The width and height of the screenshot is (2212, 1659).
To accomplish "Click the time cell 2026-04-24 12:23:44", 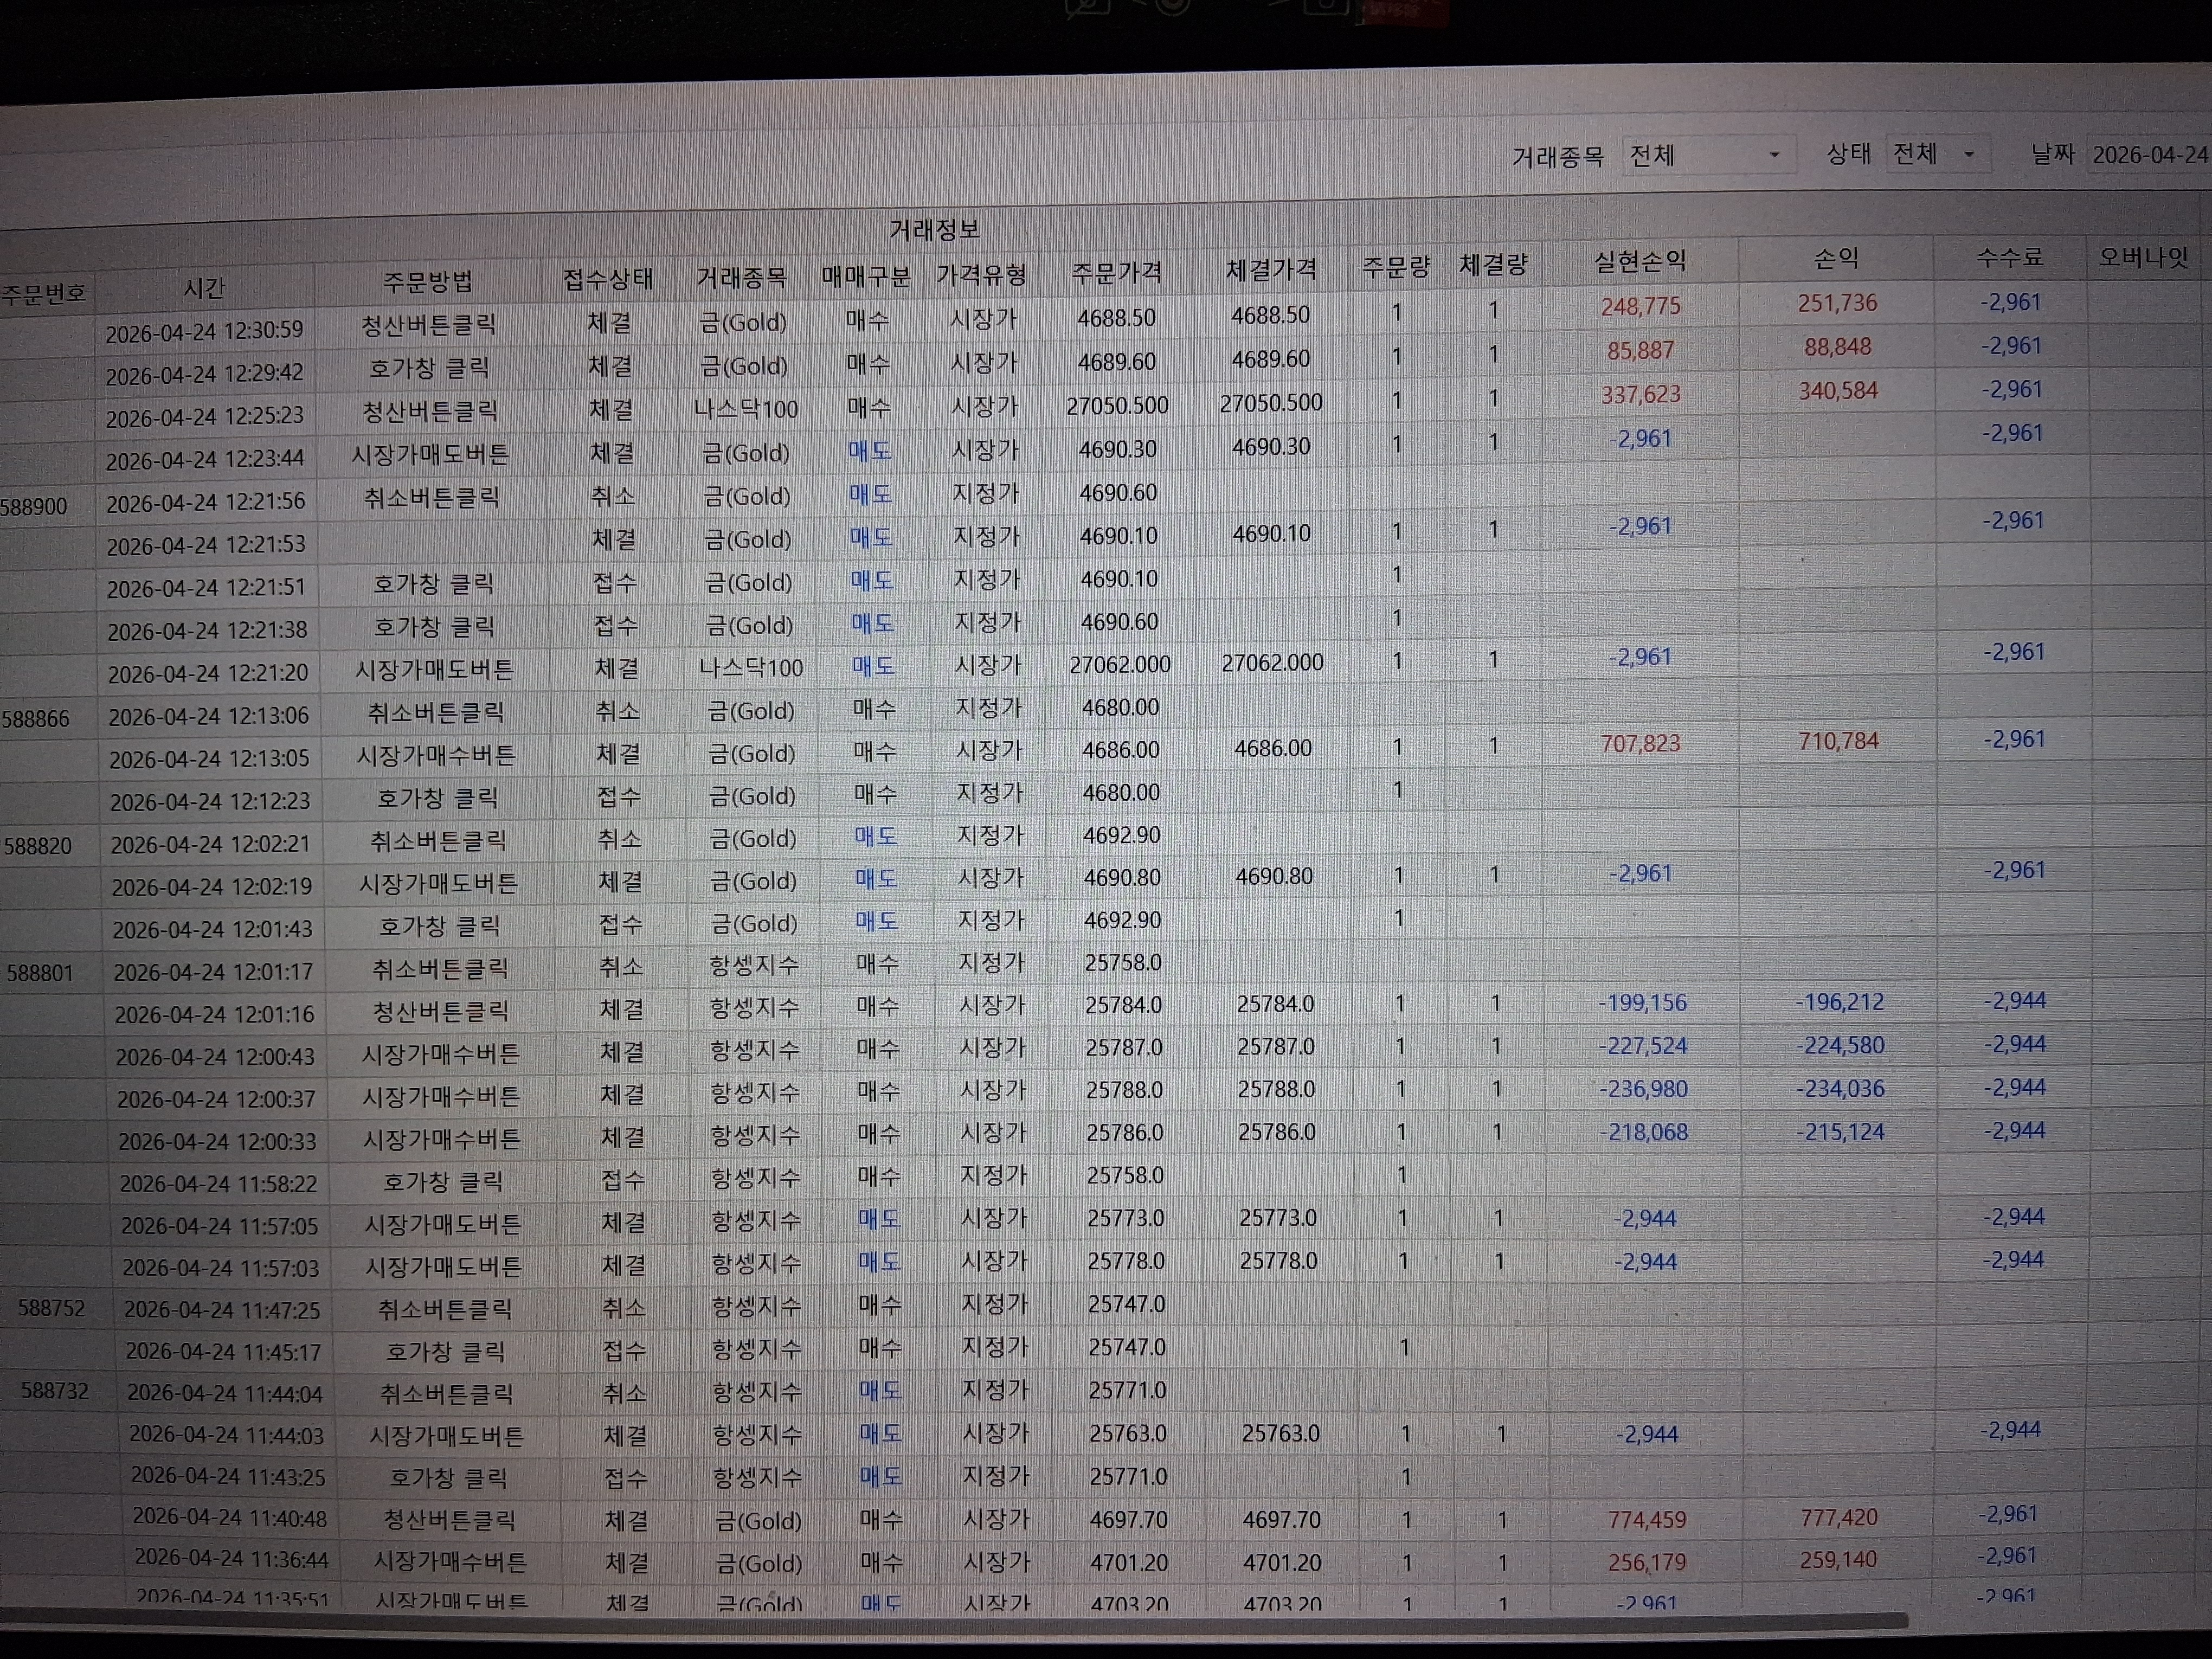I will click(x=205, y=460).
